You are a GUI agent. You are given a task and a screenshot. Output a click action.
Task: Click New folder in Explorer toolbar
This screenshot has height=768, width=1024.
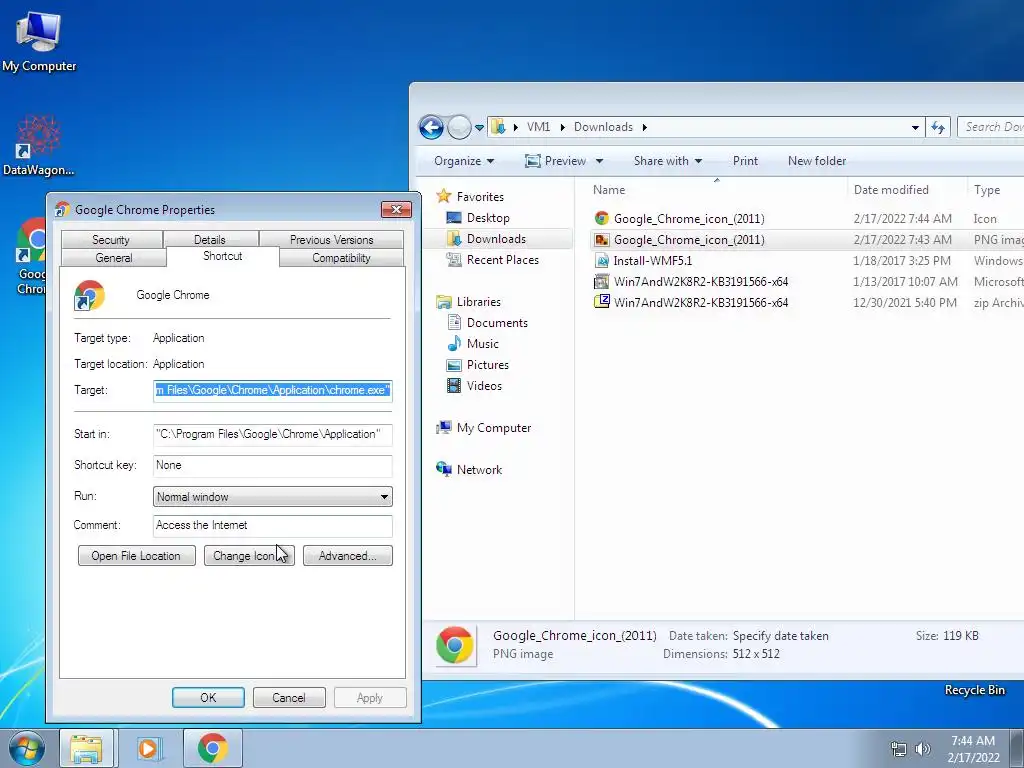(816, 161)
